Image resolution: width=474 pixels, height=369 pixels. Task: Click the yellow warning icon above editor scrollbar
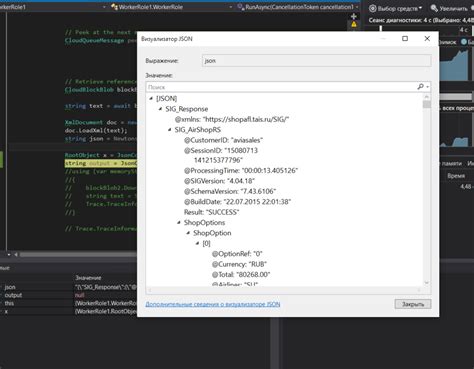(354, 24)
